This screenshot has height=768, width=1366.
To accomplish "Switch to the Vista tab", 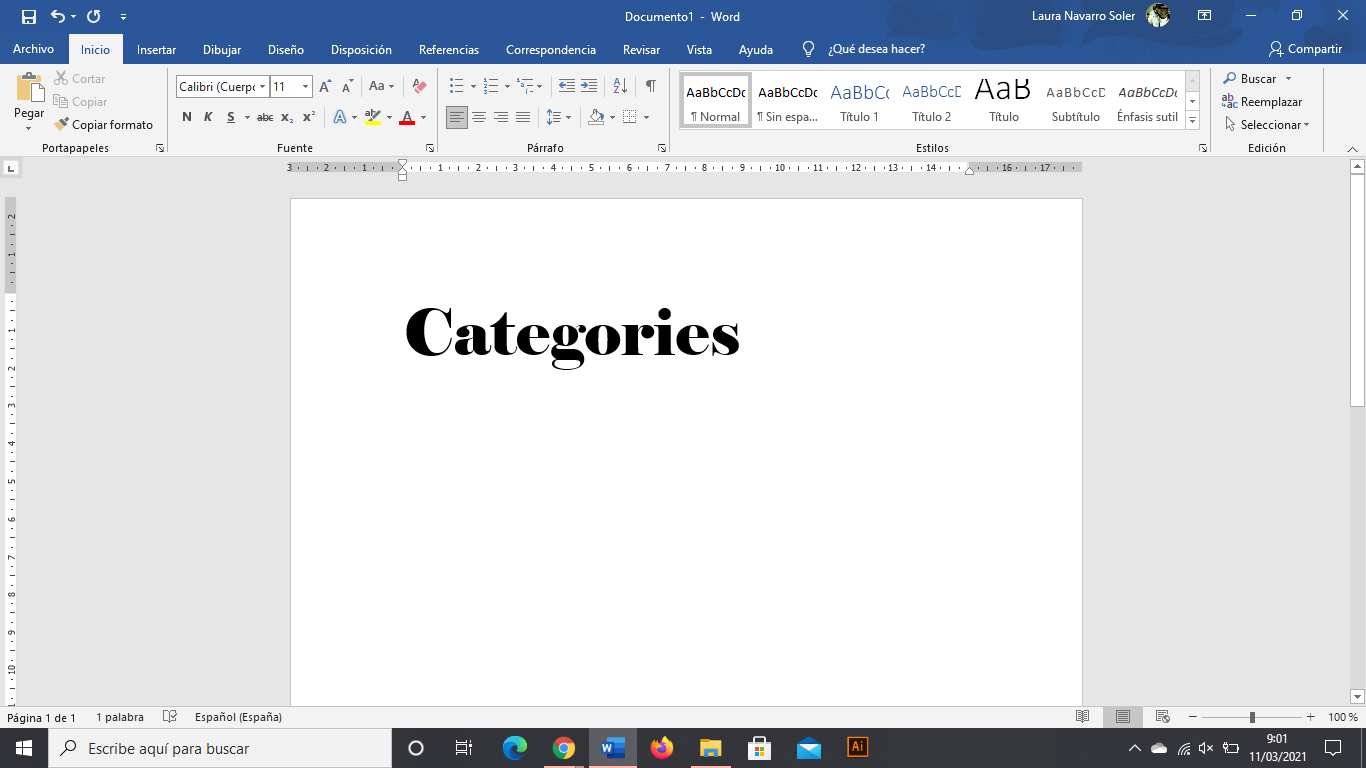I will [699, 49].
